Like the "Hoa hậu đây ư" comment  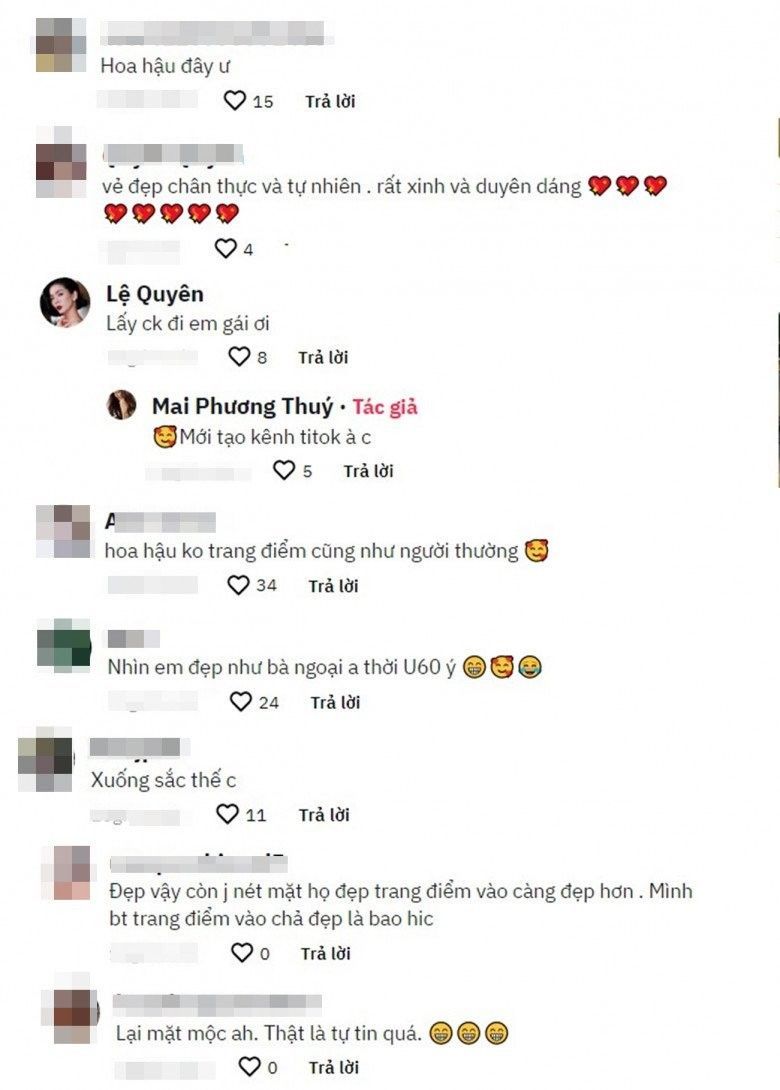point(235,101)
